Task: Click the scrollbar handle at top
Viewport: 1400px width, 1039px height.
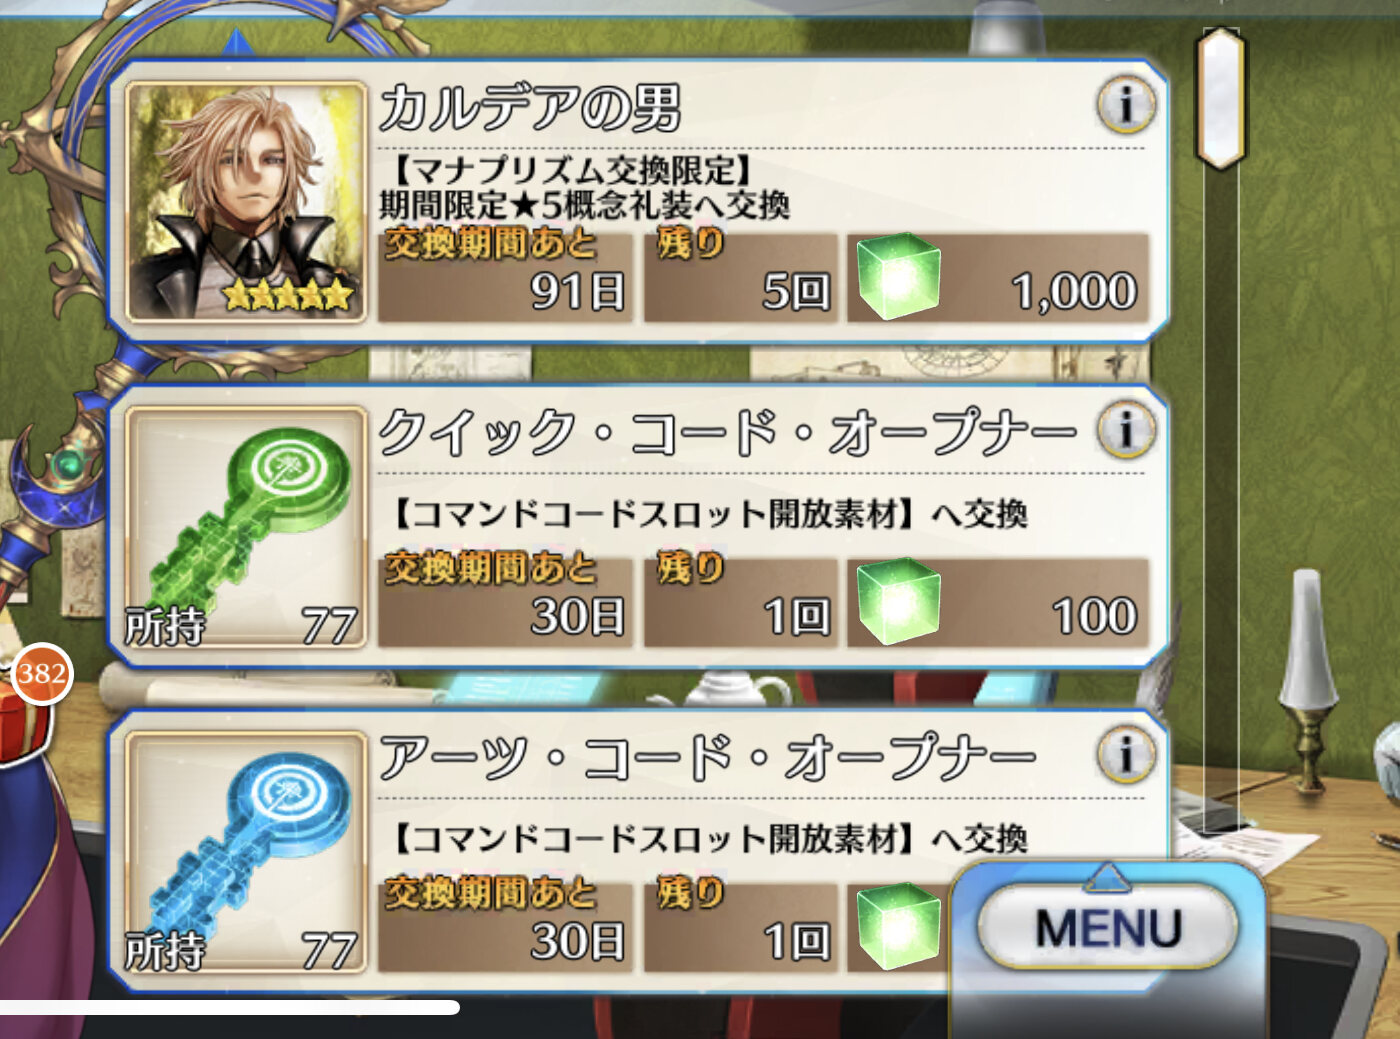Action: click(1220, 98)
